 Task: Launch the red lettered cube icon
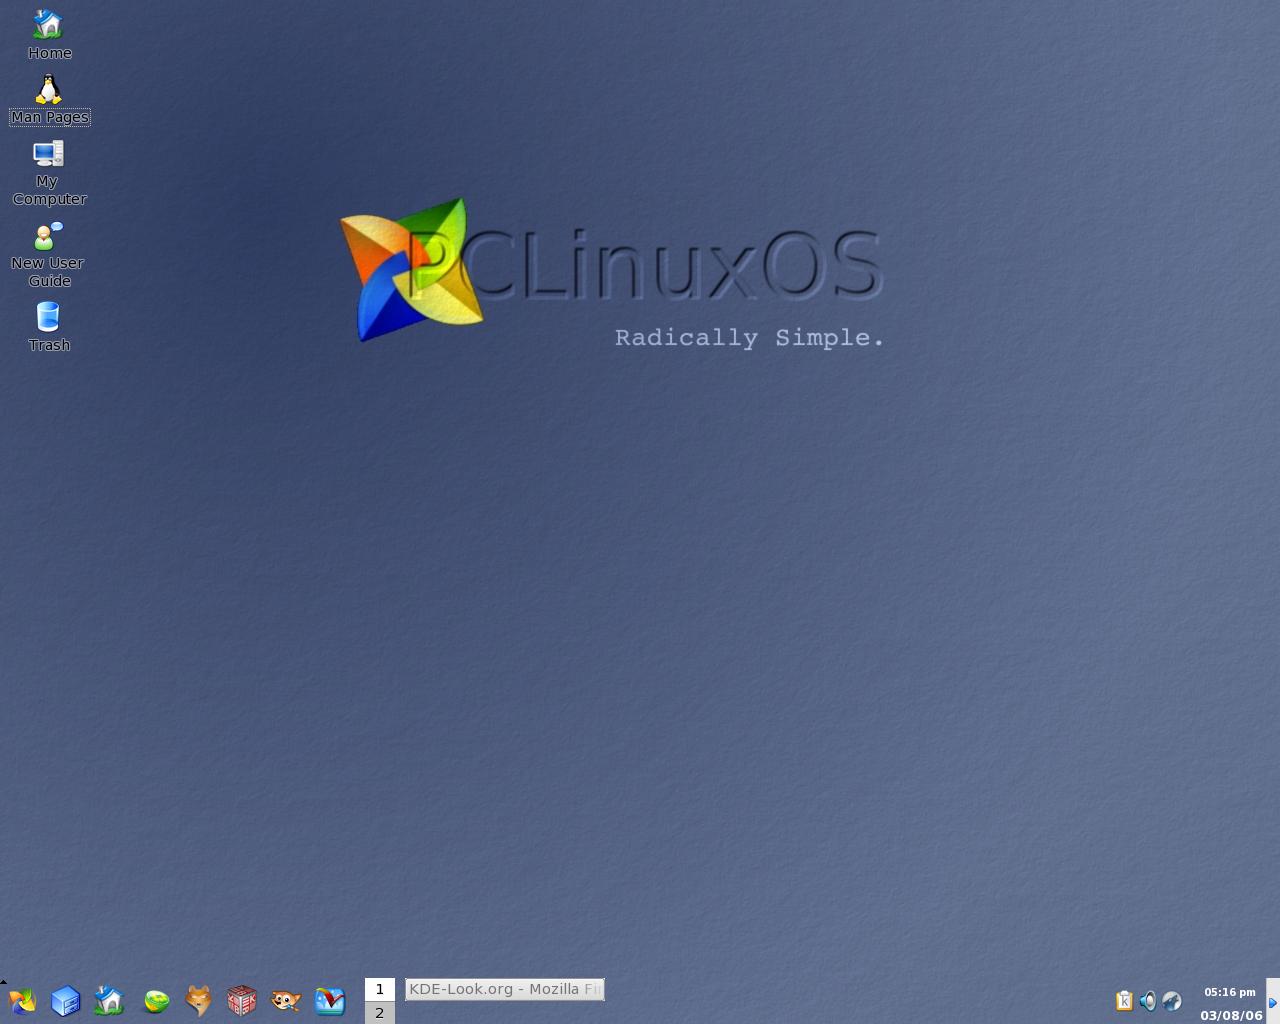pos(242,1001)
